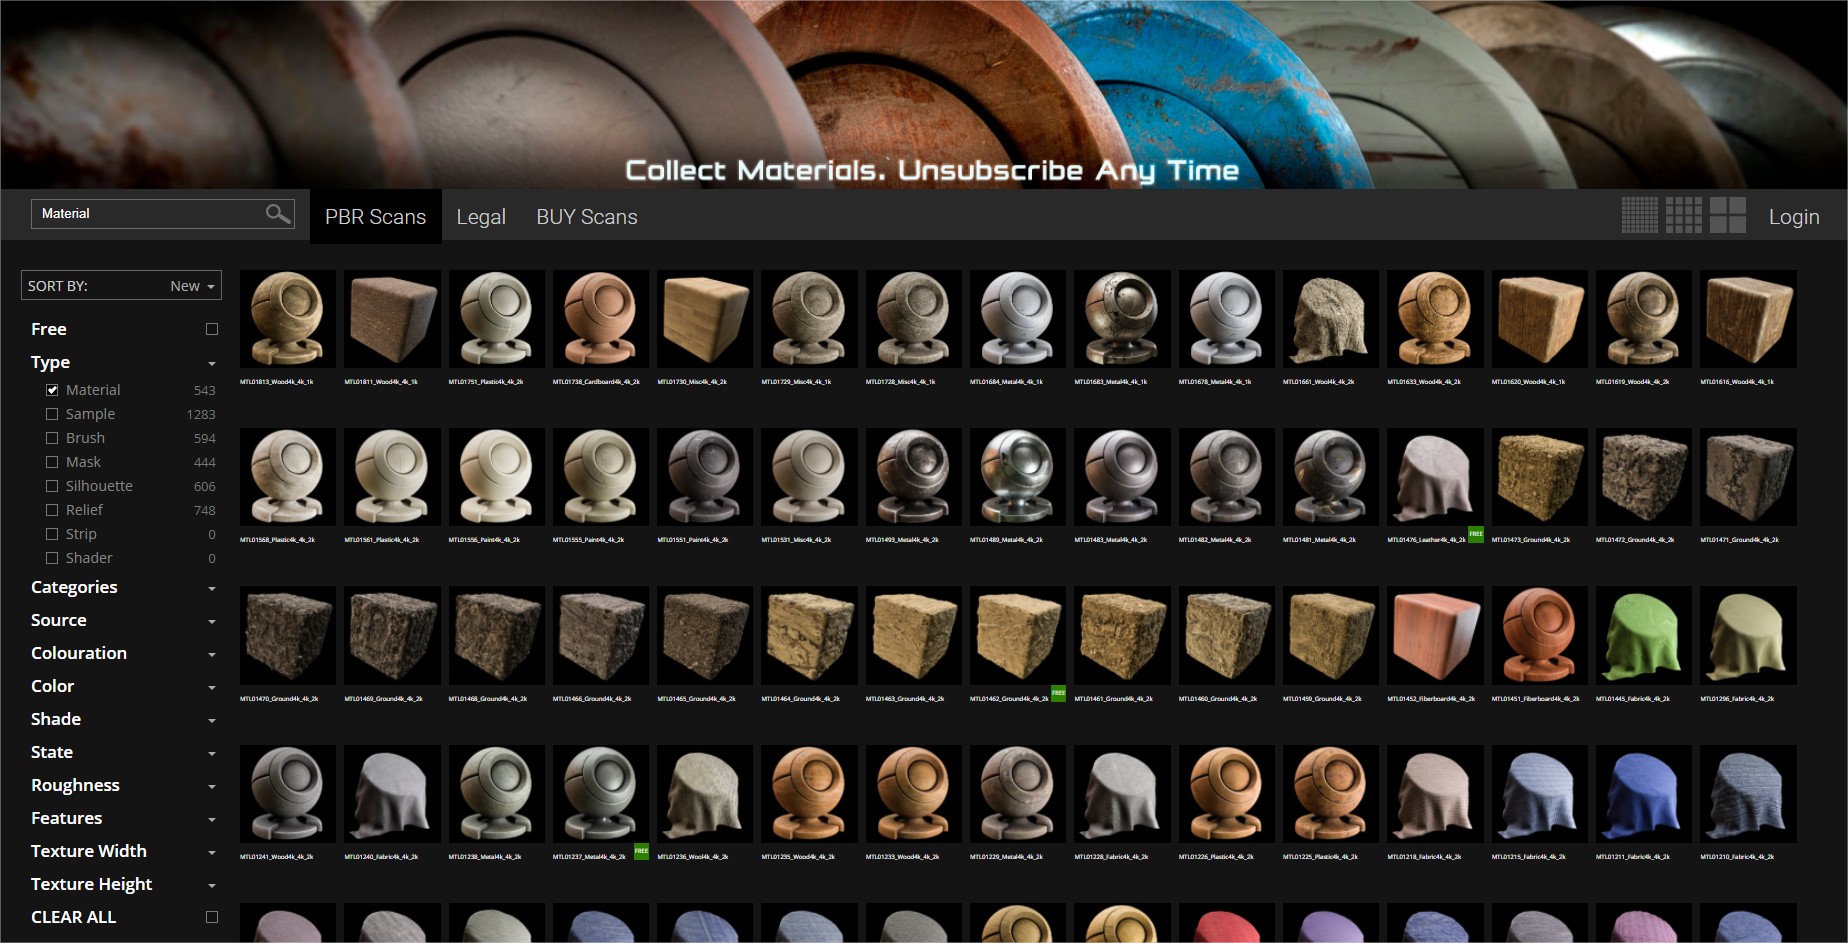The width and height of the screenshot is (1848, 943).
Task: Uncheck the Material type checkbox
Action: (52, 390)
